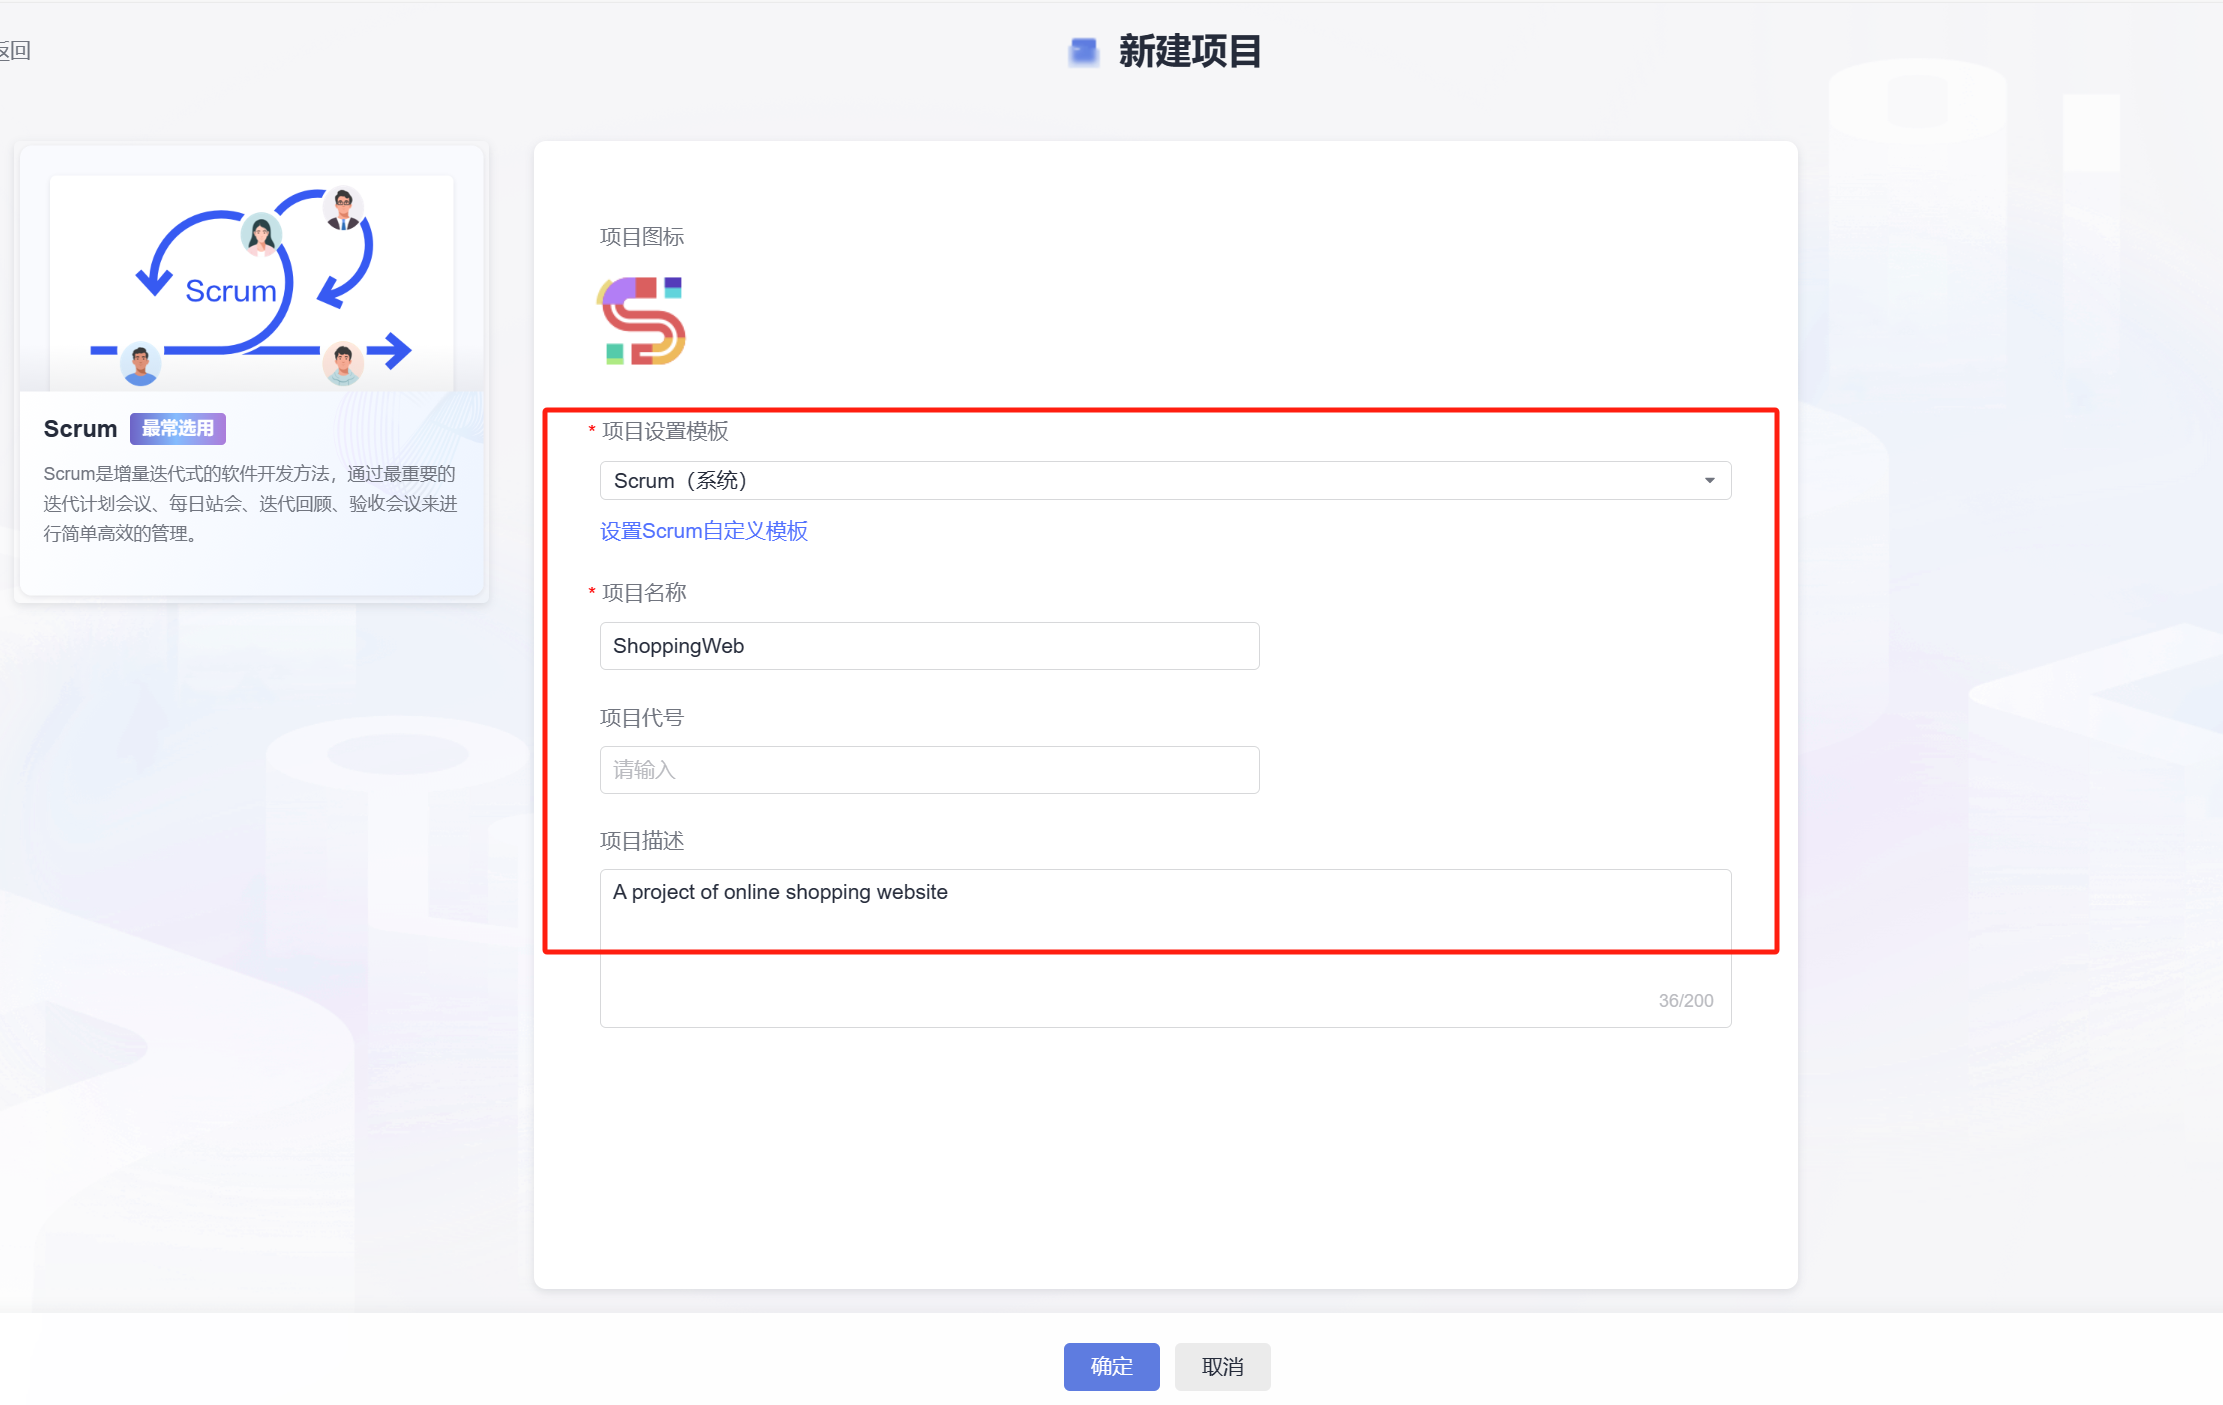Click the Scrum description paragraph text
This screenshot has width=2223, height=1405.
tap(250, 503)
